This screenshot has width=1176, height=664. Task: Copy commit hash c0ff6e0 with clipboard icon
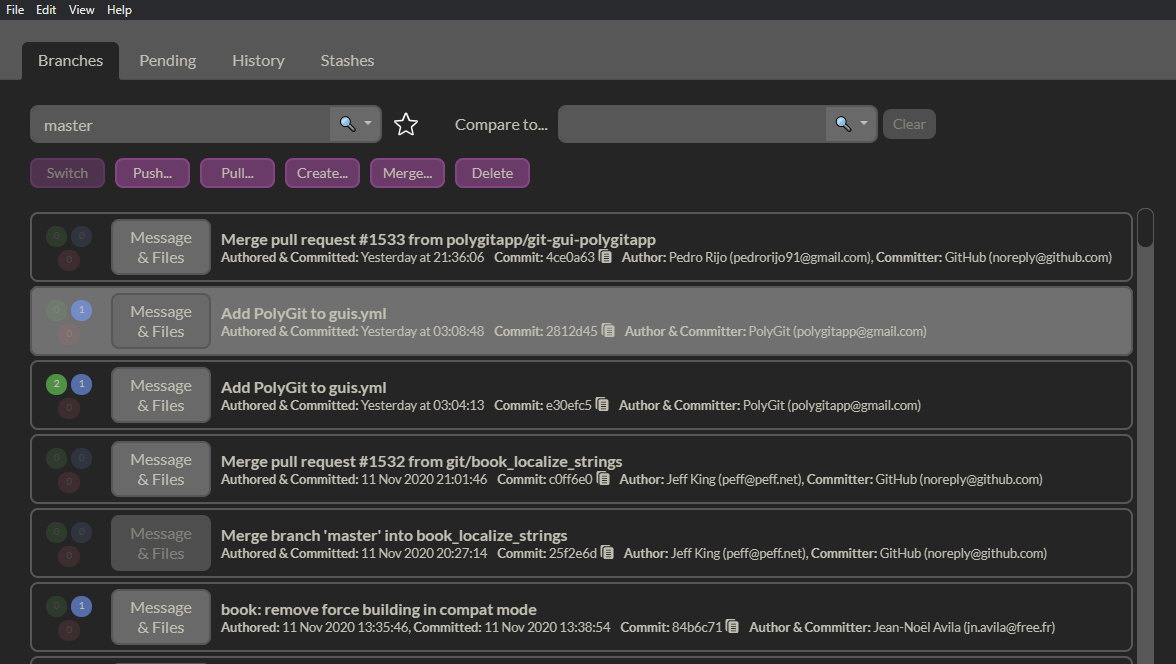coord(603,479)
